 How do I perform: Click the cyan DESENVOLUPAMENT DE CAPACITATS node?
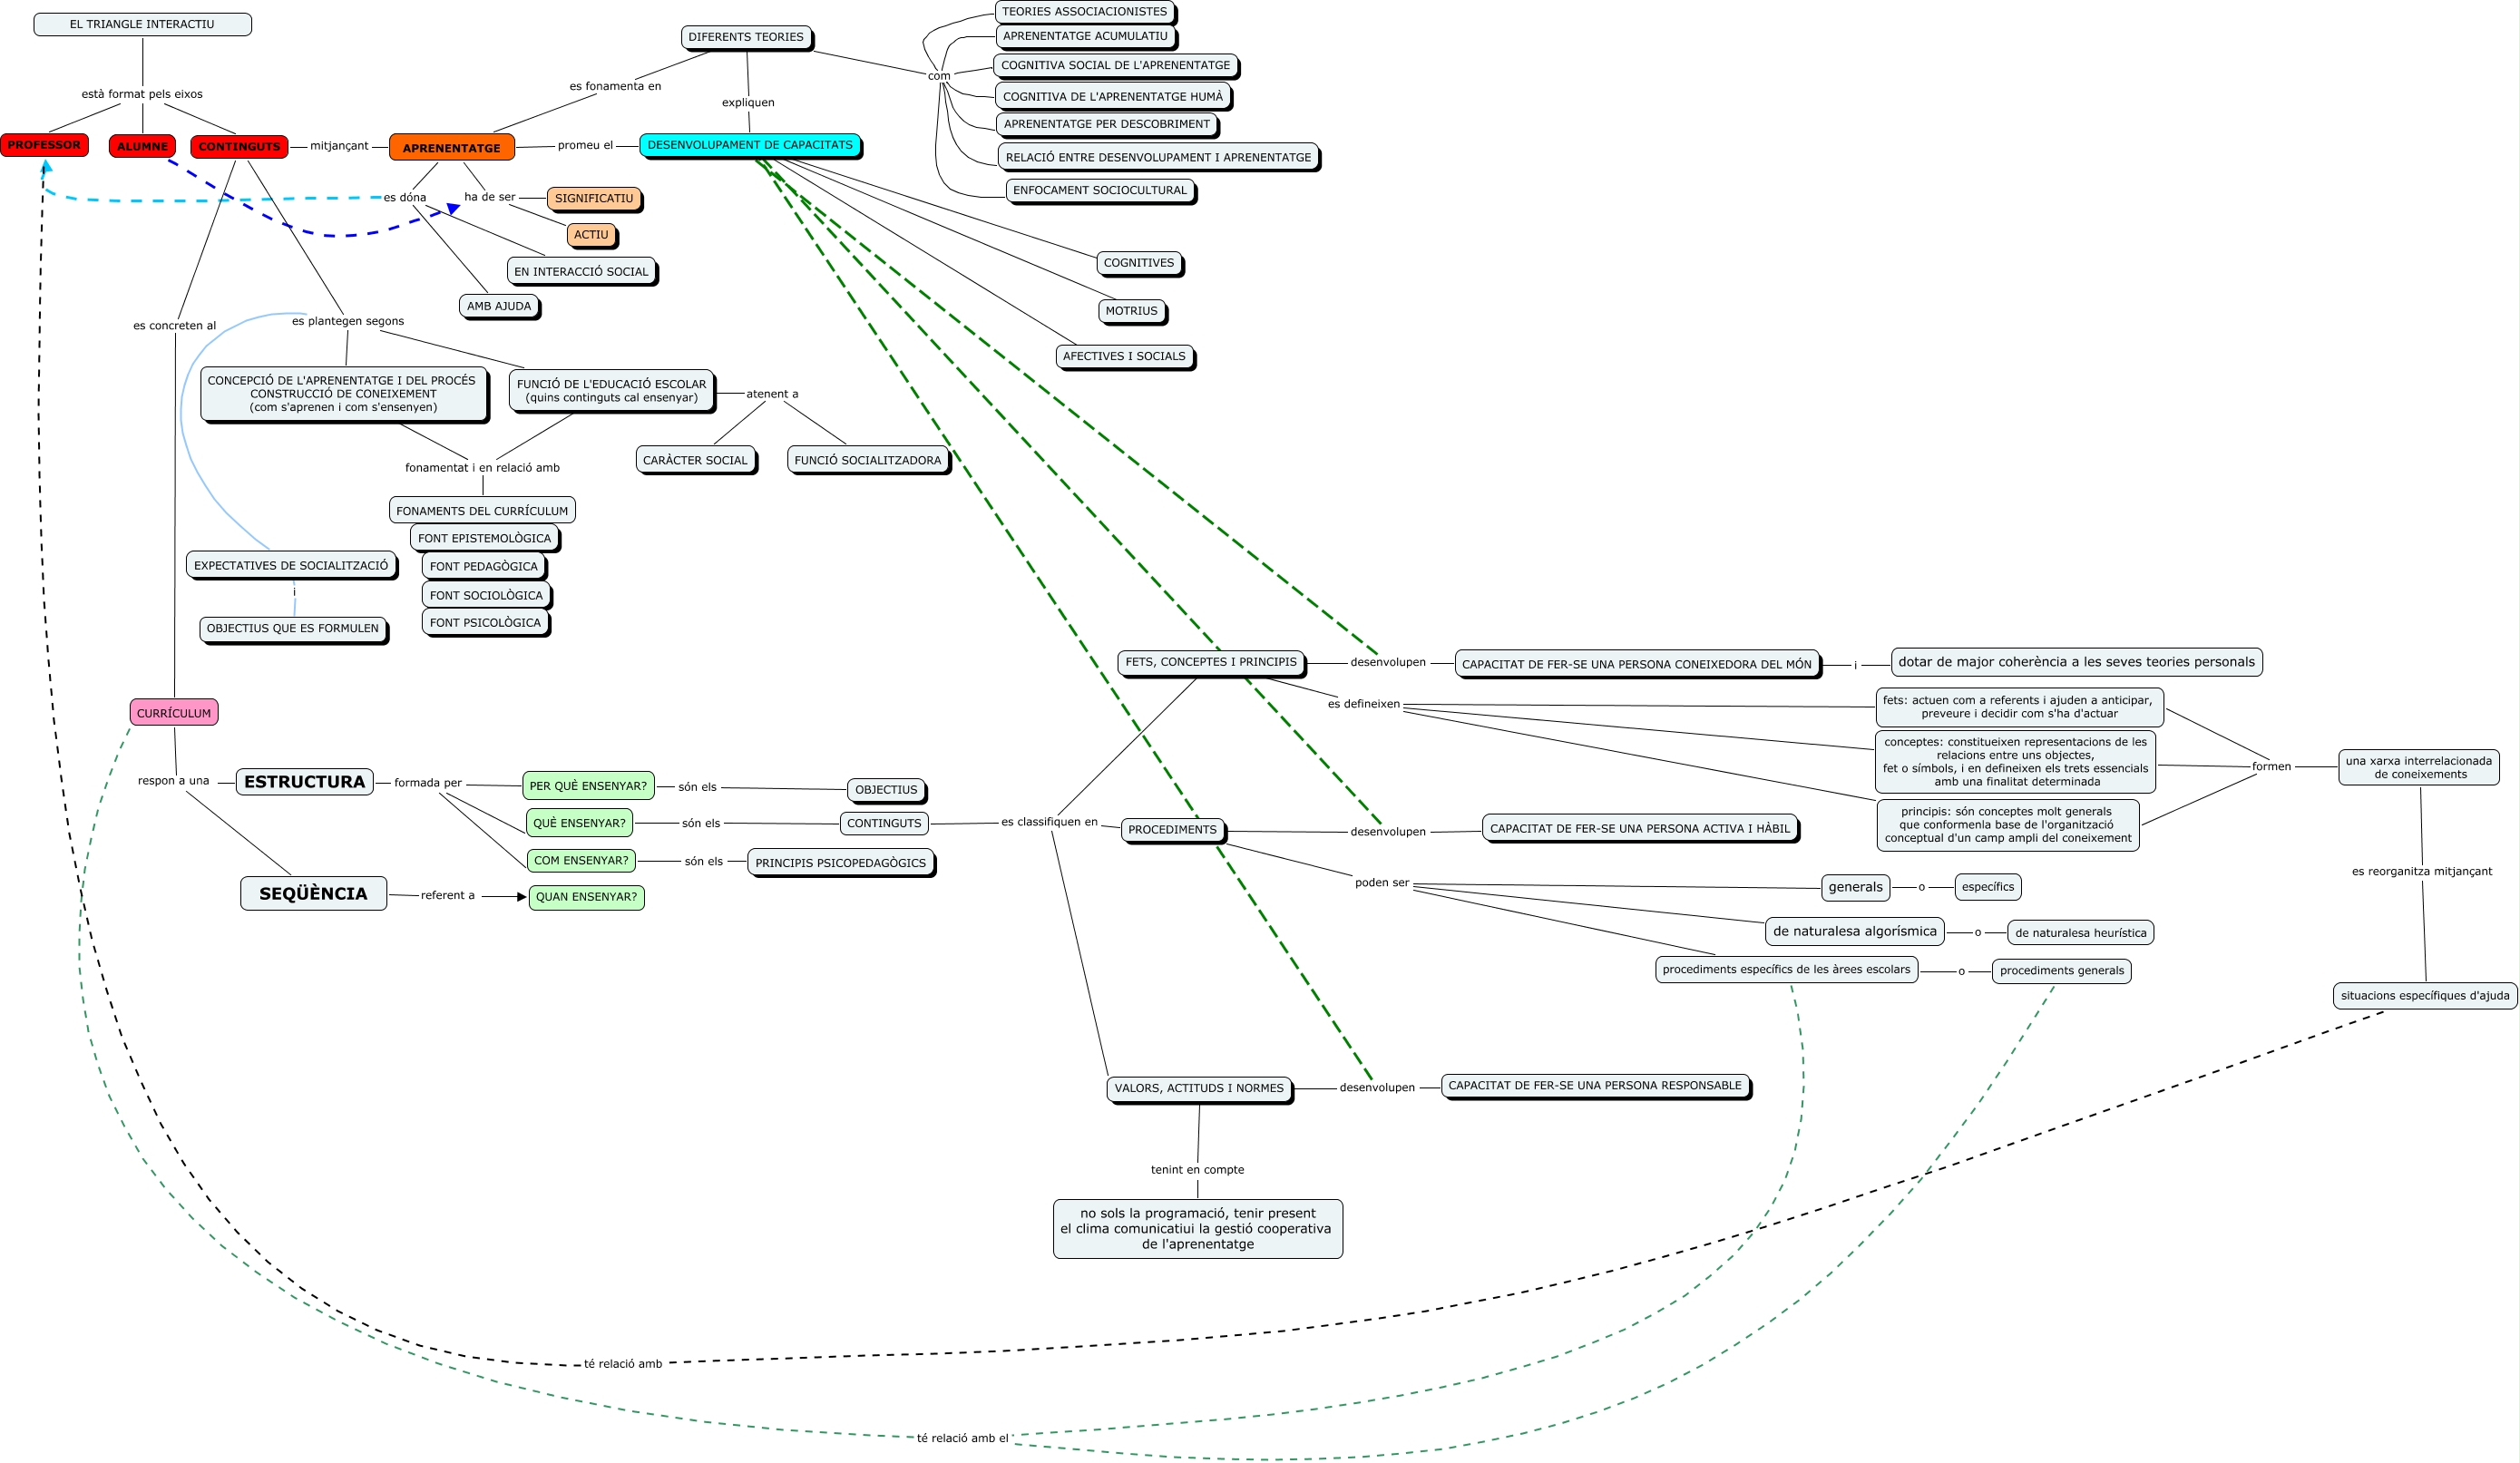pyautogui.click(x=750, y=145)
